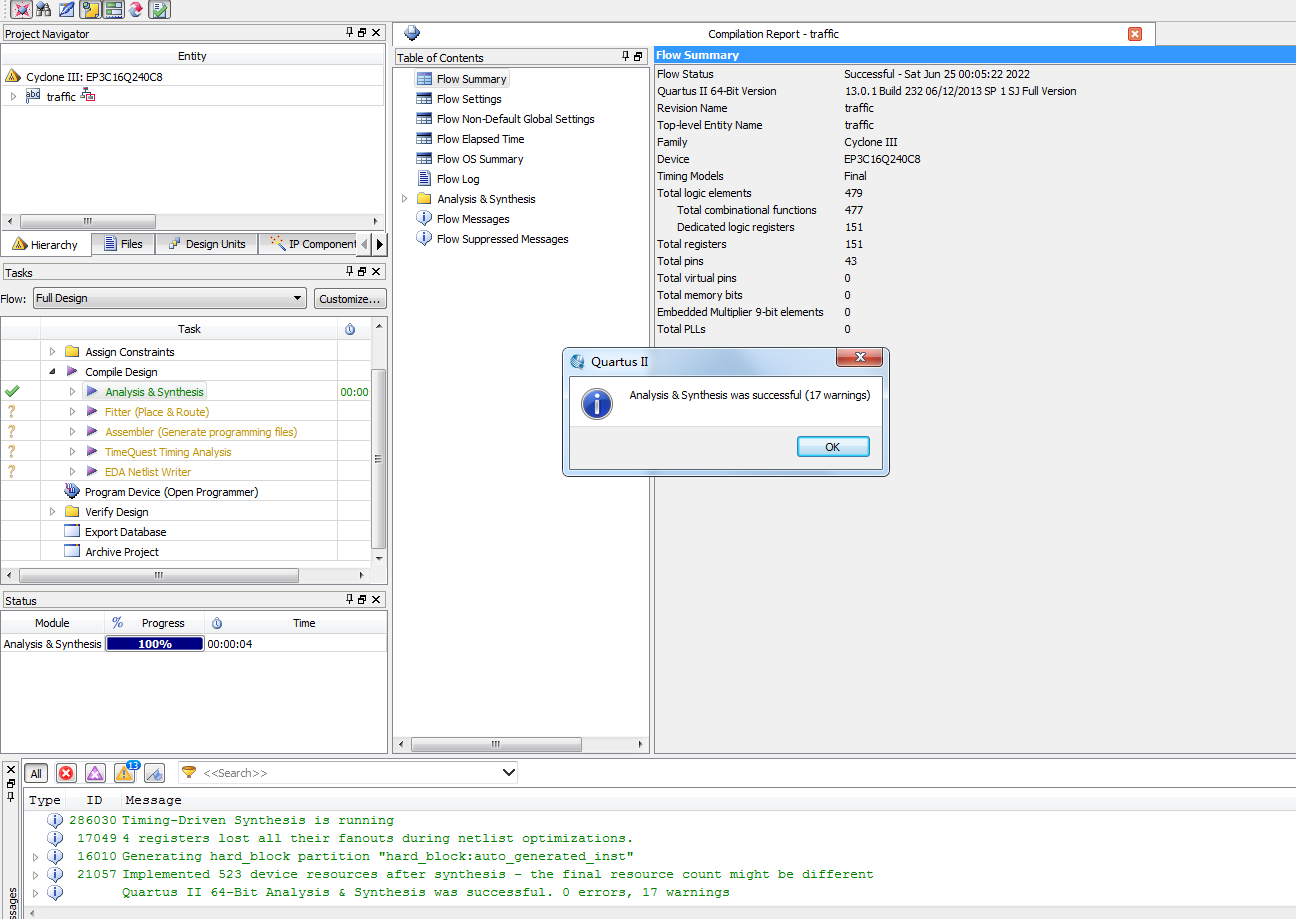Click the traffic entity hierarchy icon
Screen dimensions: 1296x919
point(88,96)
